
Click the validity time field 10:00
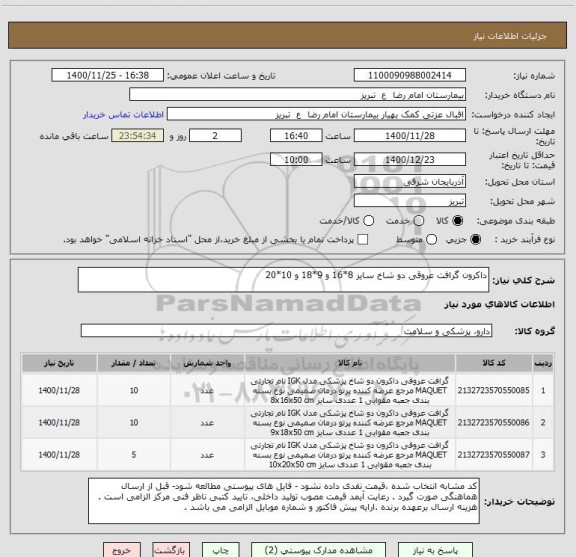tap(296, 159)
